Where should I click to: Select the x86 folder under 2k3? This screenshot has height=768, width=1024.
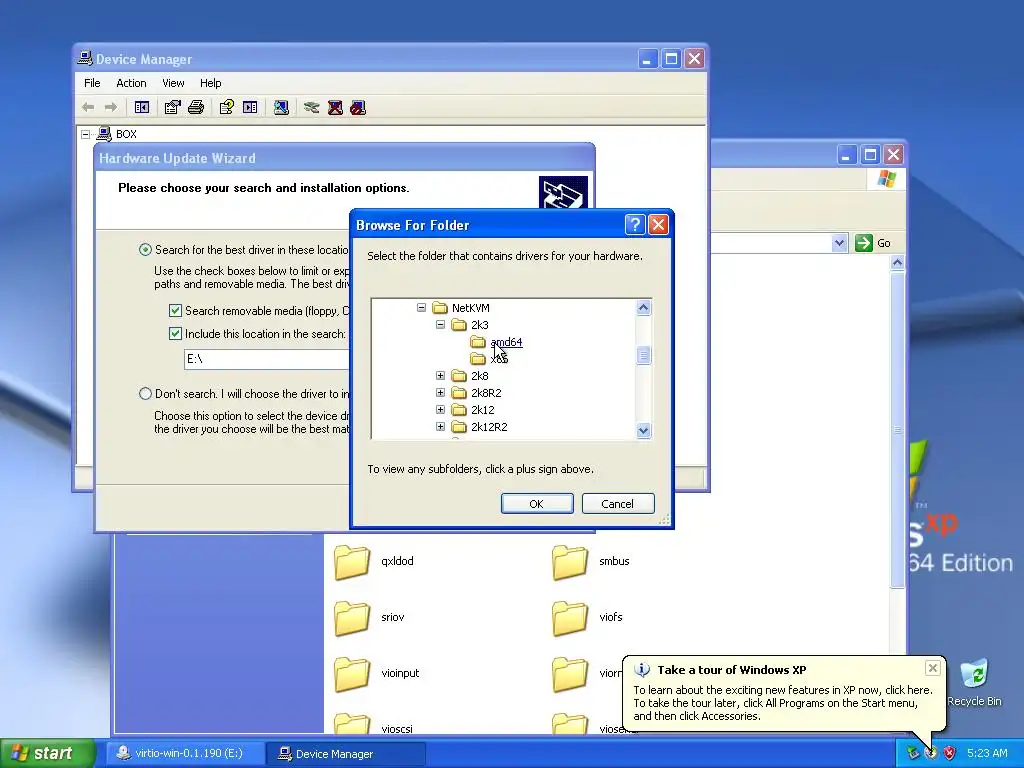click(499, 359)
